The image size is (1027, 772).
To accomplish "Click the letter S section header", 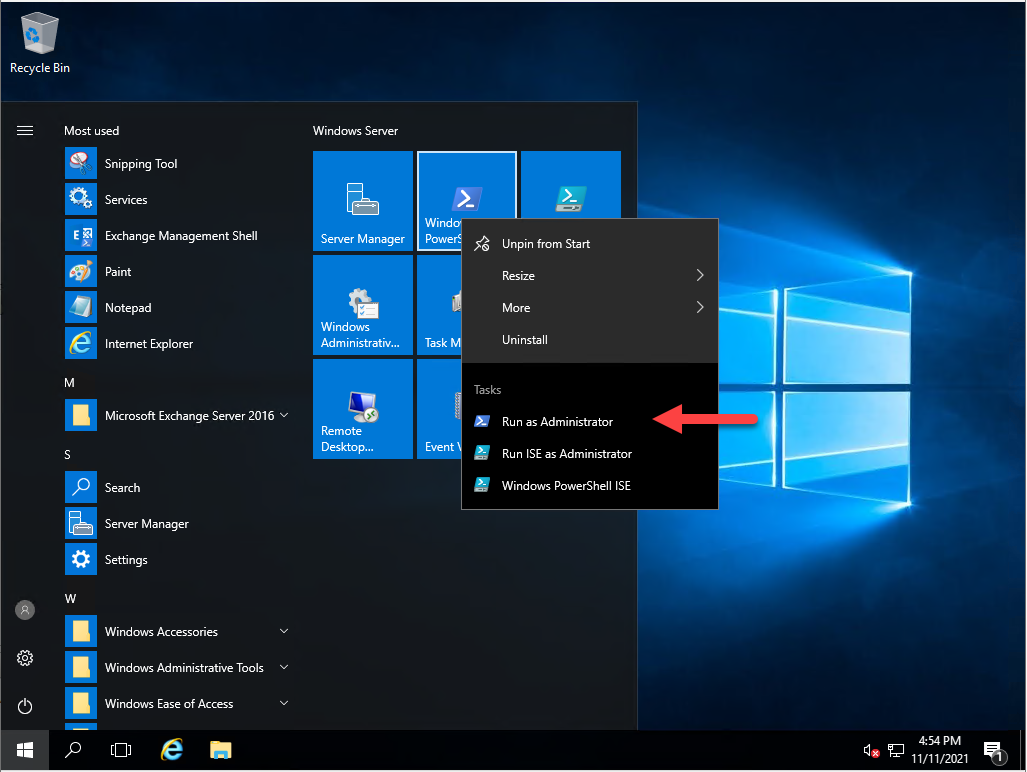I will click(x=67, y=455).
